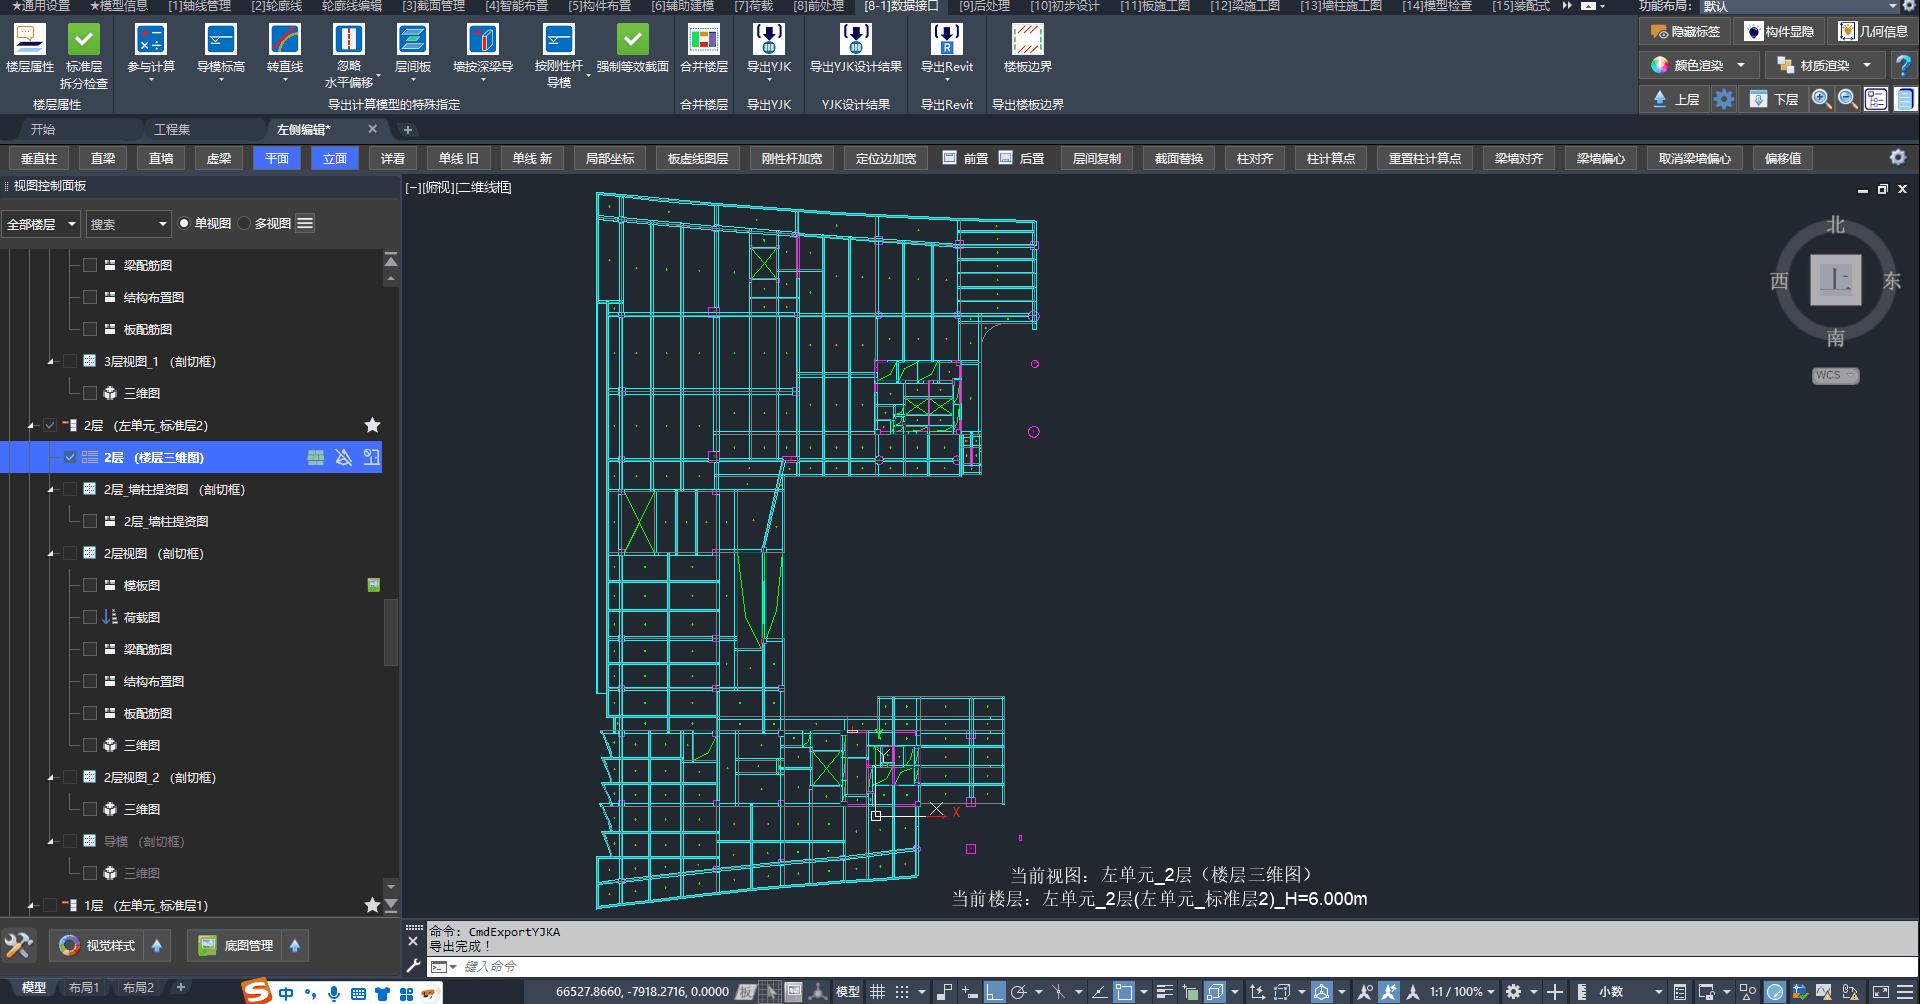Select the 多视图 radio button
The width and height of the screenshot is (1920, 1004).
pyautogui.click(x=245, y=224)
